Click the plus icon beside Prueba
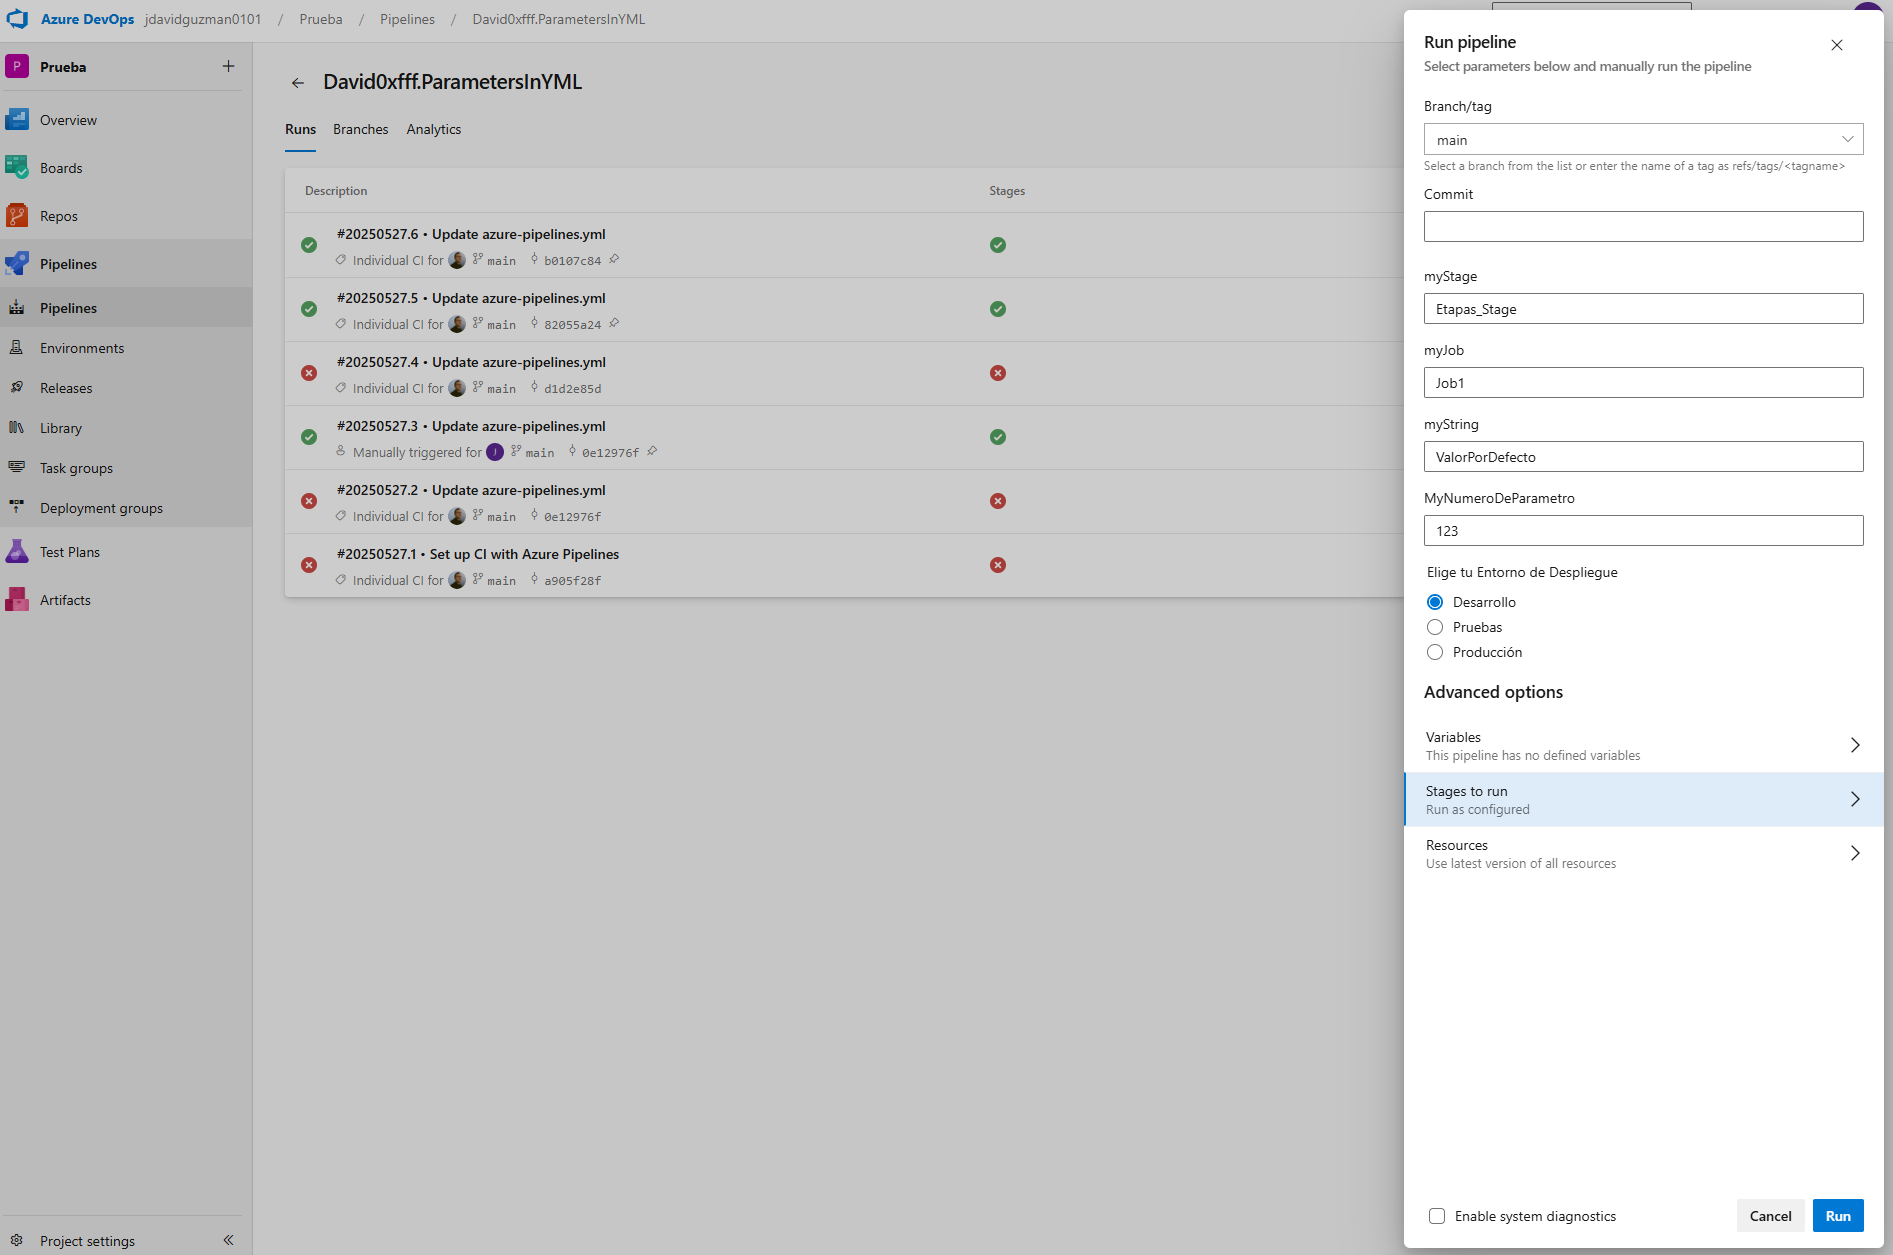 coord(228,67)
